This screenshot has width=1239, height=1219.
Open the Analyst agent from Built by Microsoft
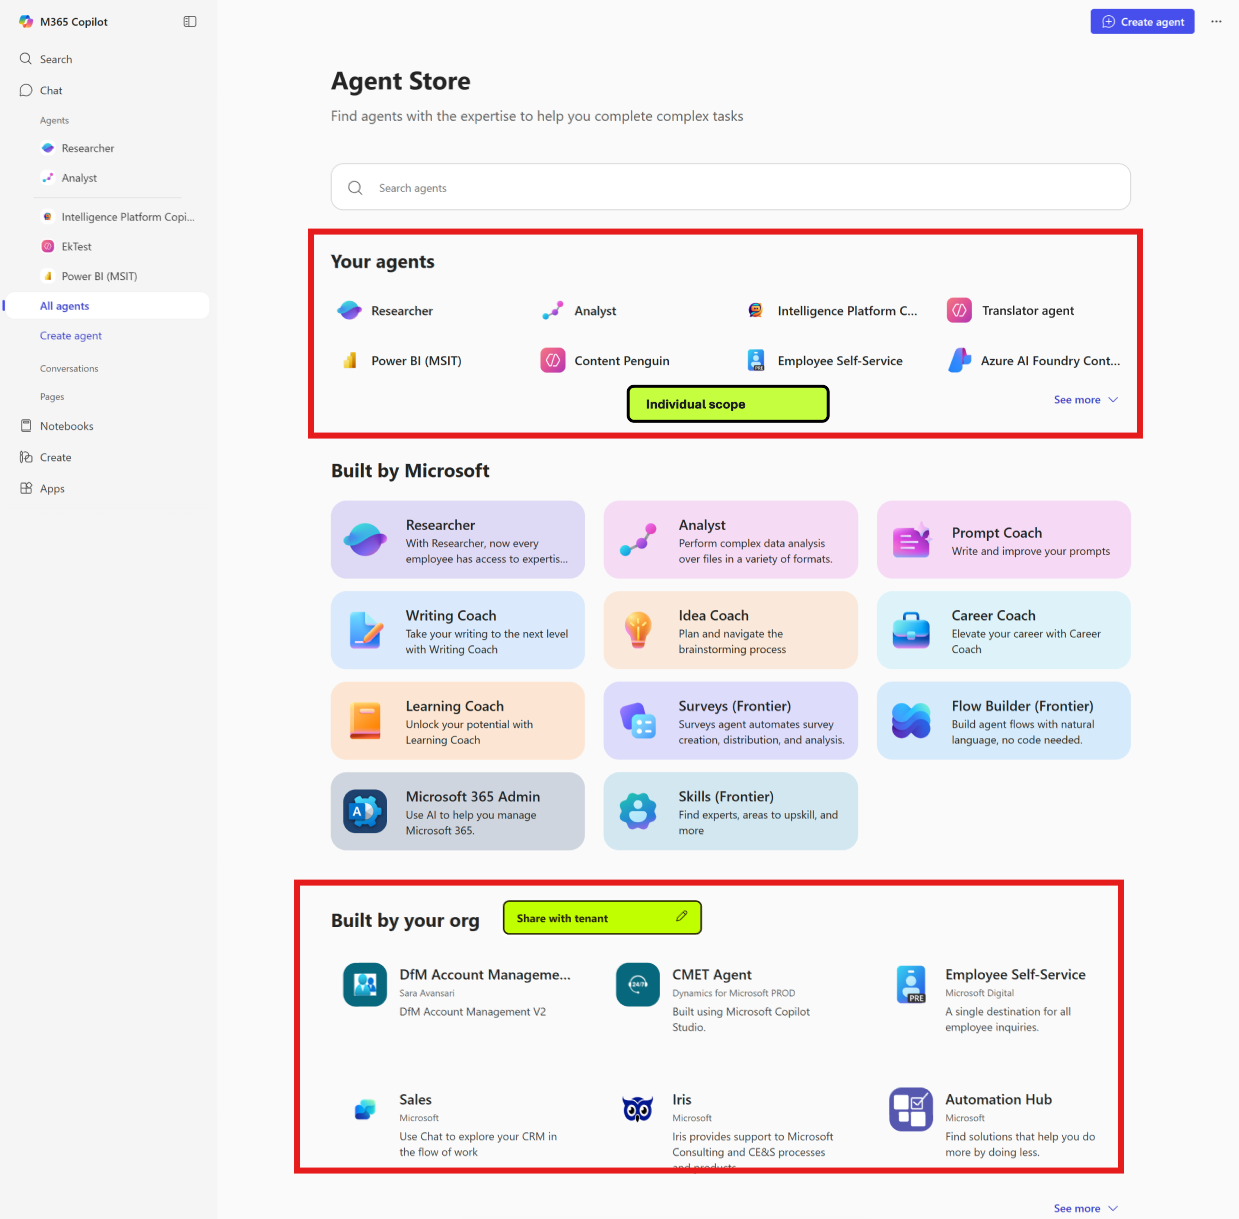click(730, 539)
